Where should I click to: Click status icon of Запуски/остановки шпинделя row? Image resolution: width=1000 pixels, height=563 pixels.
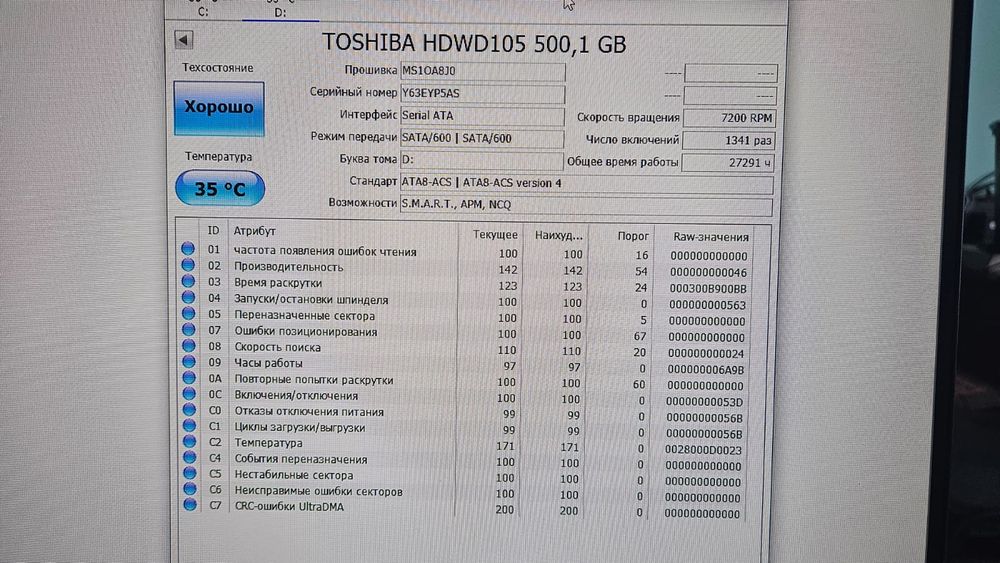(x=188, y=297)
